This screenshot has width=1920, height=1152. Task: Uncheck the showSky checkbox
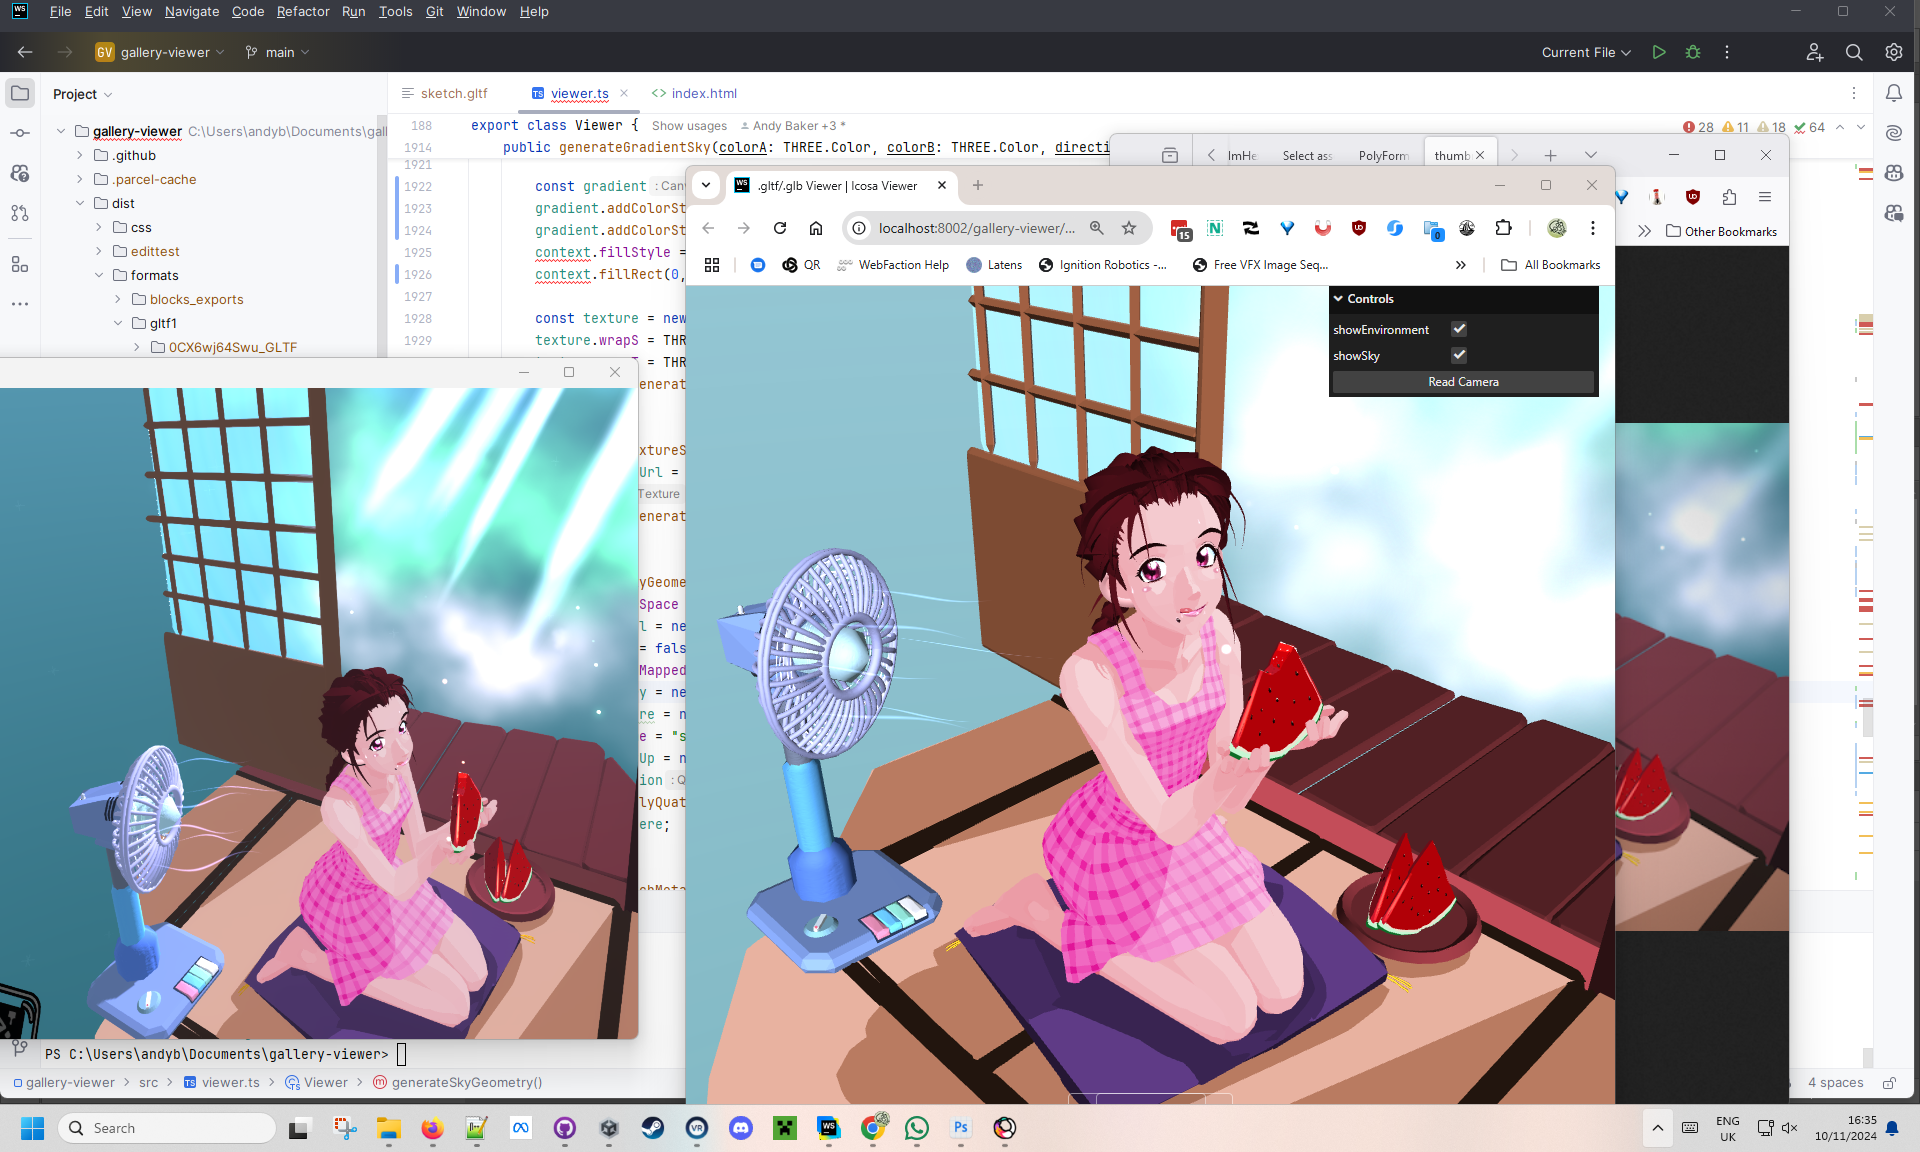(x=1459, y=355)
